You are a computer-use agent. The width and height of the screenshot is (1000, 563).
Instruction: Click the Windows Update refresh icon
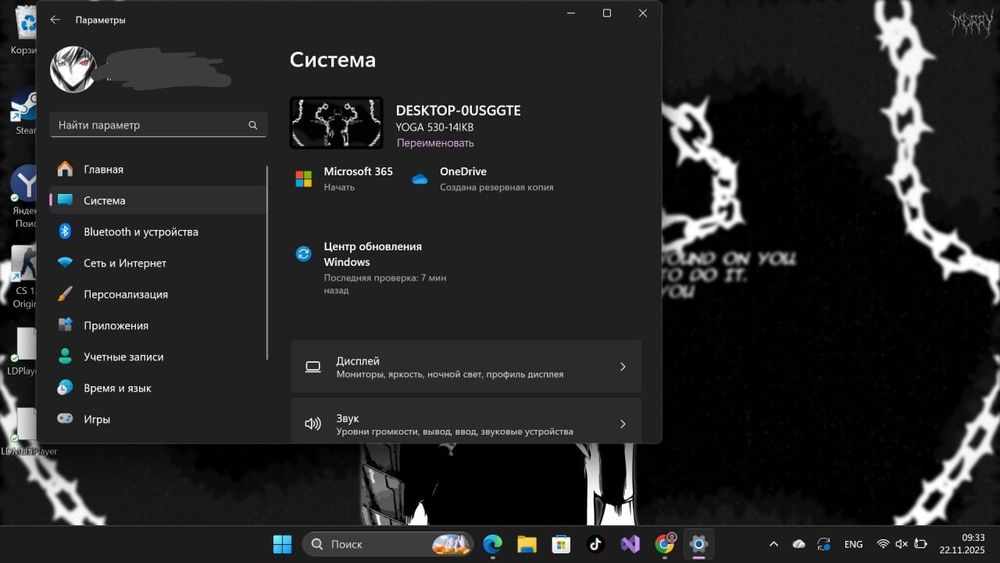(304, 254)
